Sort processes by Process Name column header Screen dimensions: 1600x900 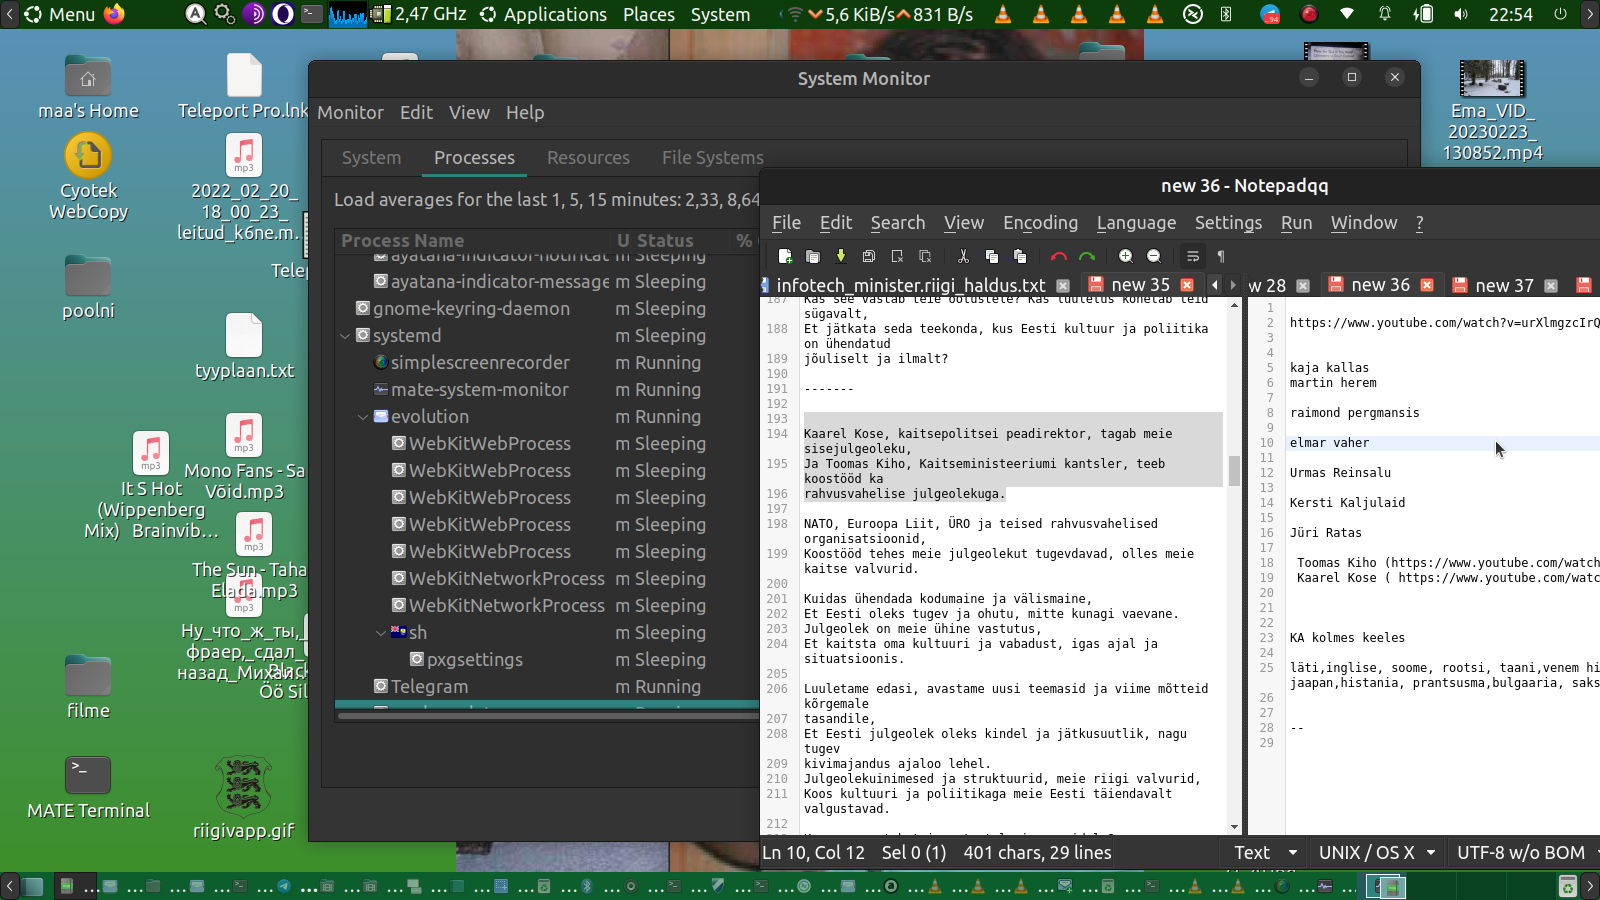402,241
